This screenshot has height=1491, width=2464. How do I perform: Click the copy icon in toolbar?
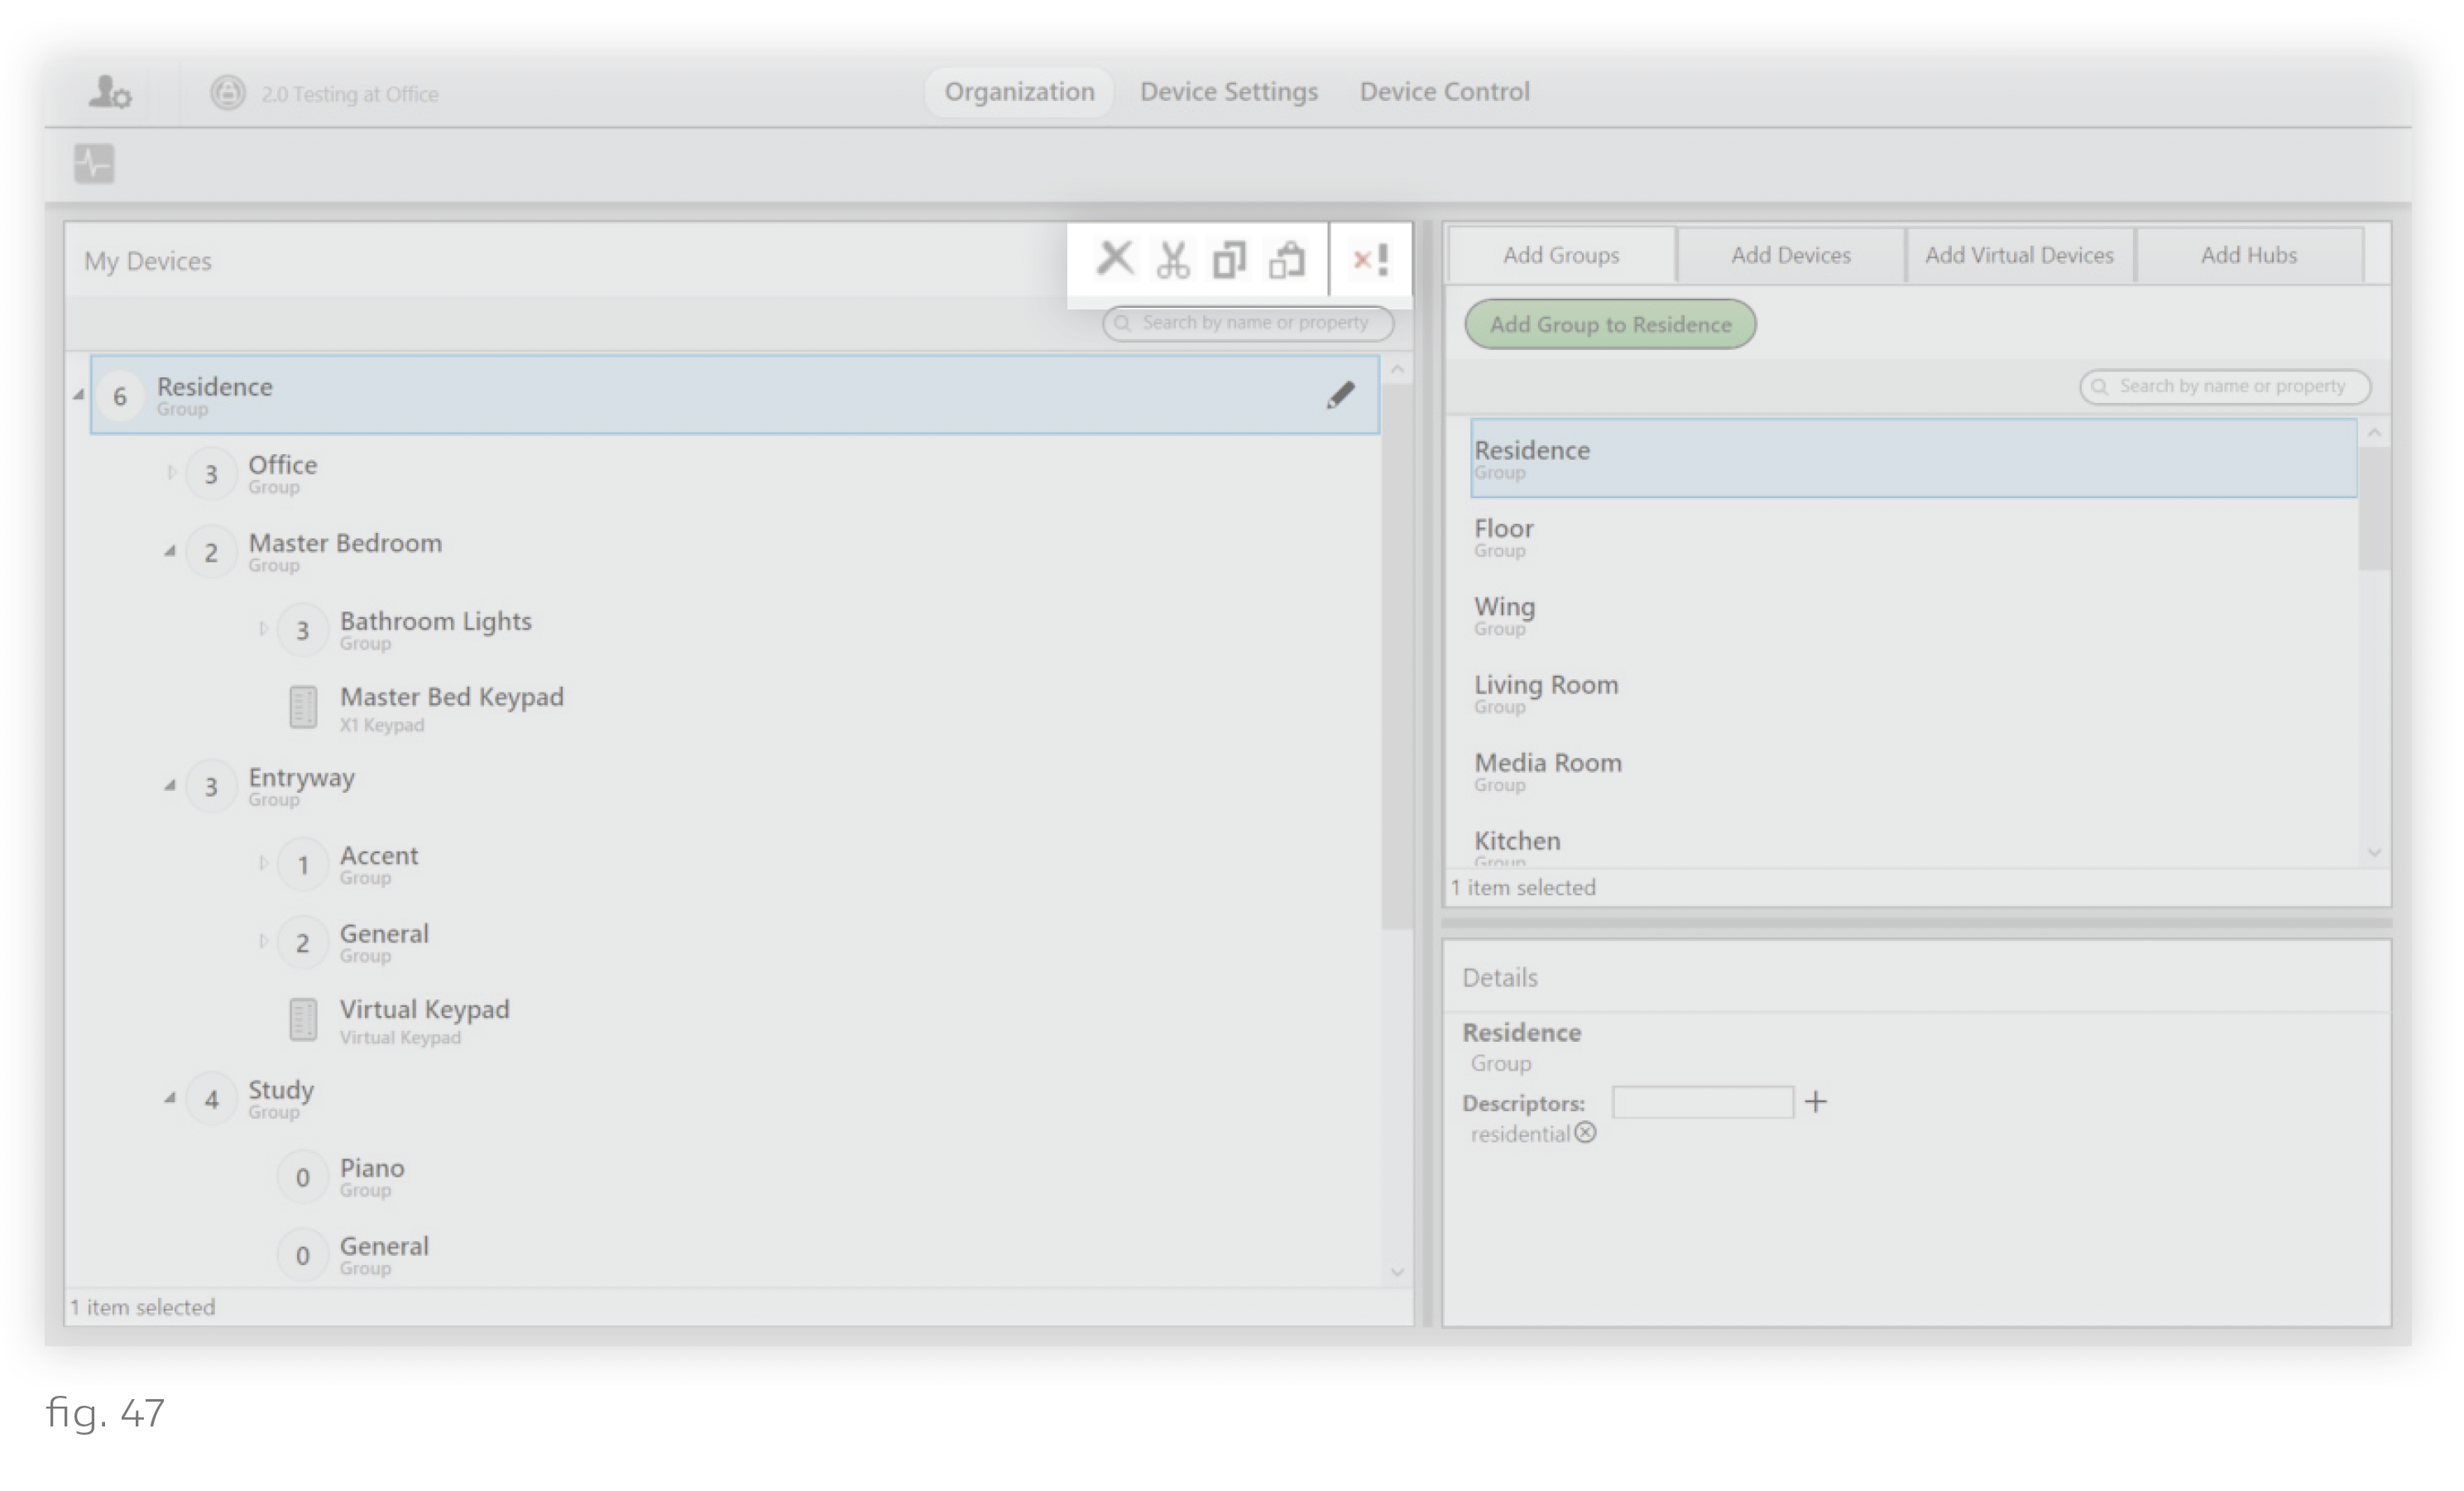point(1229,260)
